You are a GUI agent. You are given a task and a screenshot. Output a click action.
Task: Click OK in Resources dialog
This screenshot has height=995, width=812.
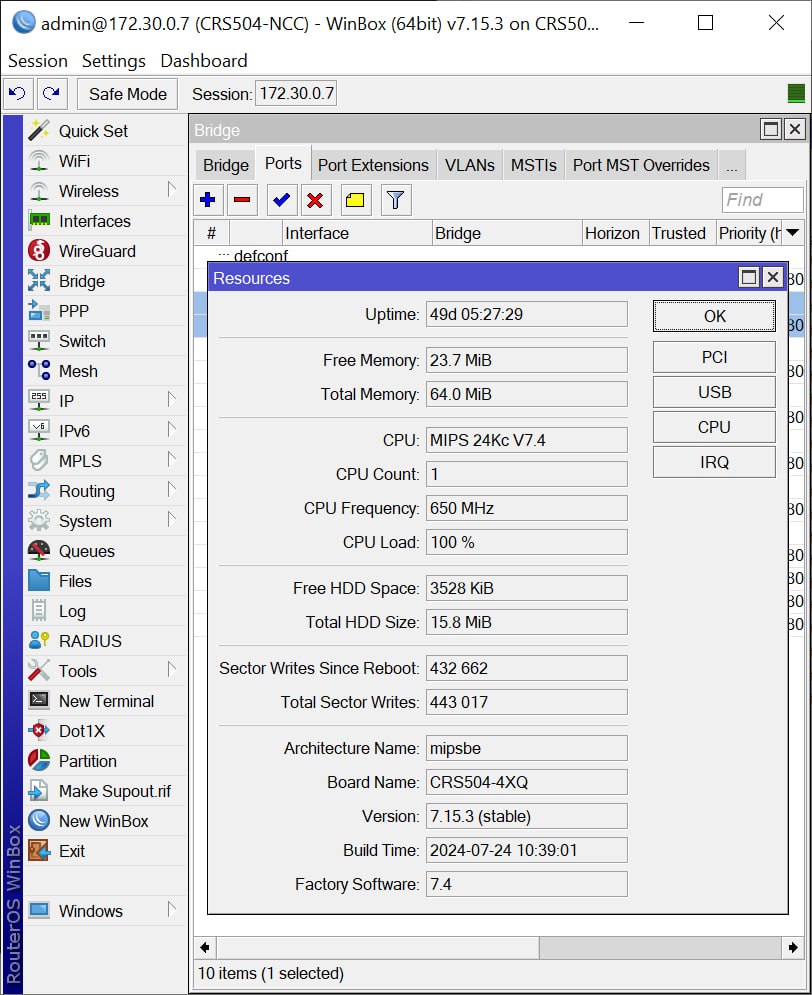[714, 316]
